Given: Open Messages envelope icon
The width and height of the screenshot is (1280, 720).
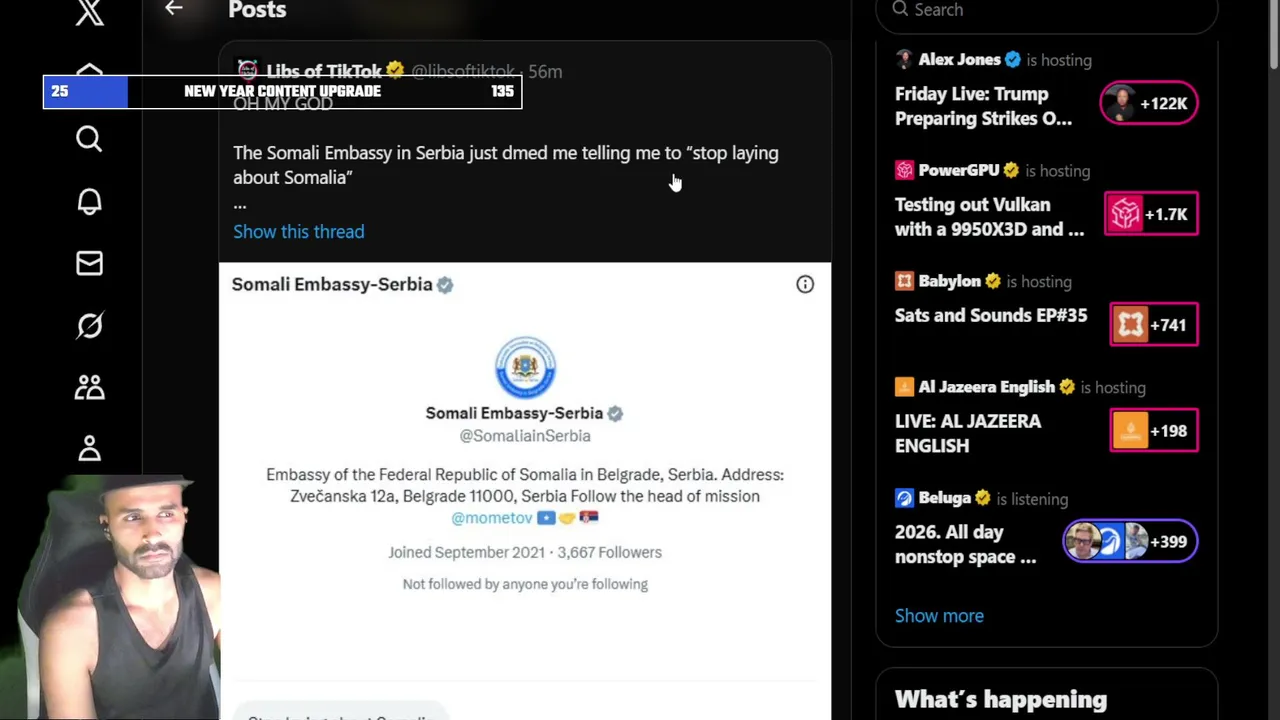Looking at the screenshot, I should point(89,264).
